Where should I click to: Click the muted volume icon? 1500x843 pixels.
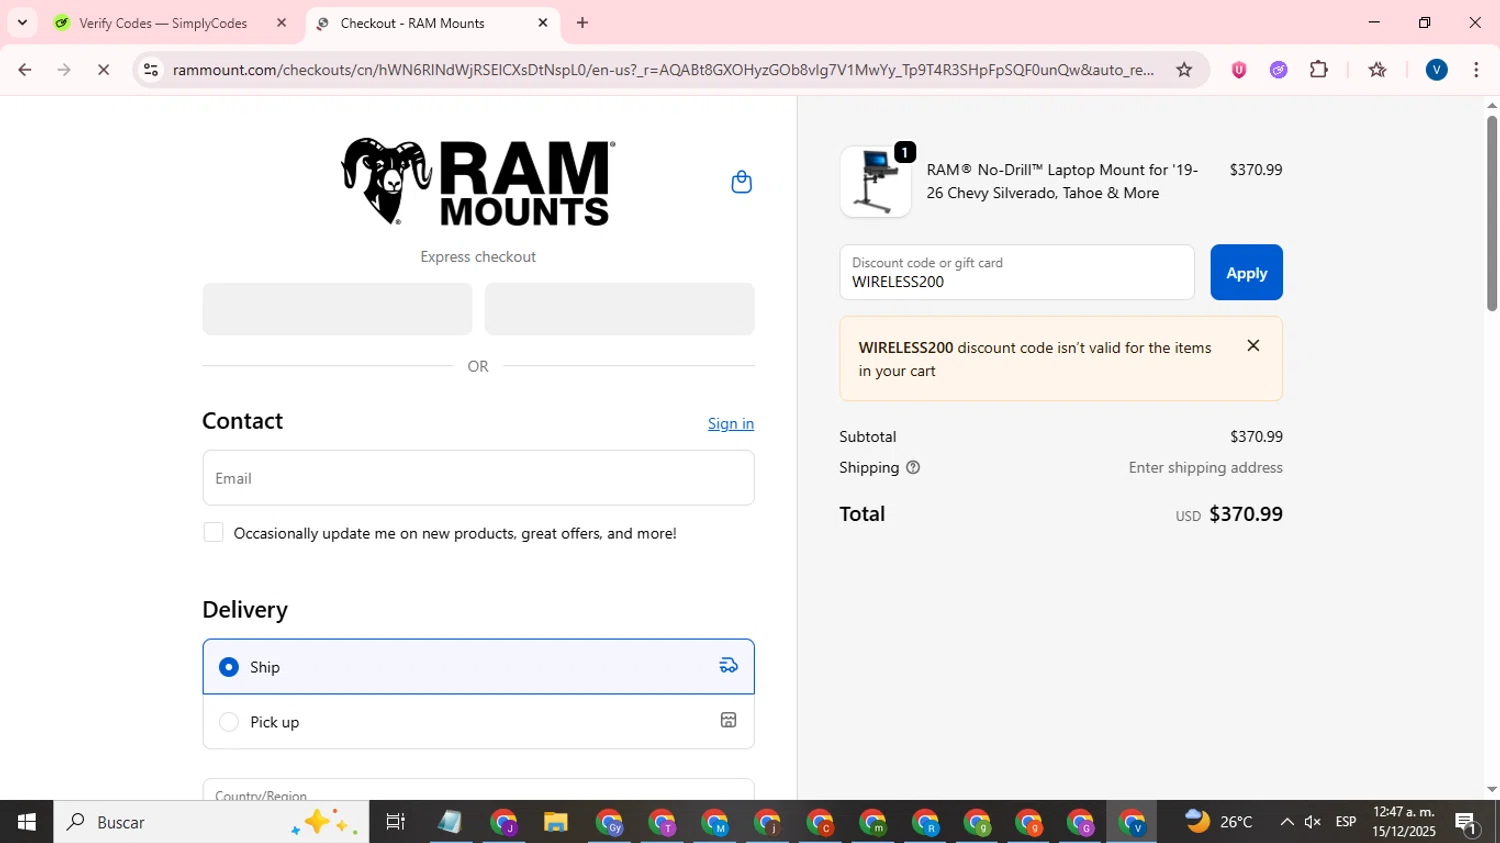tap(1313, 822)
